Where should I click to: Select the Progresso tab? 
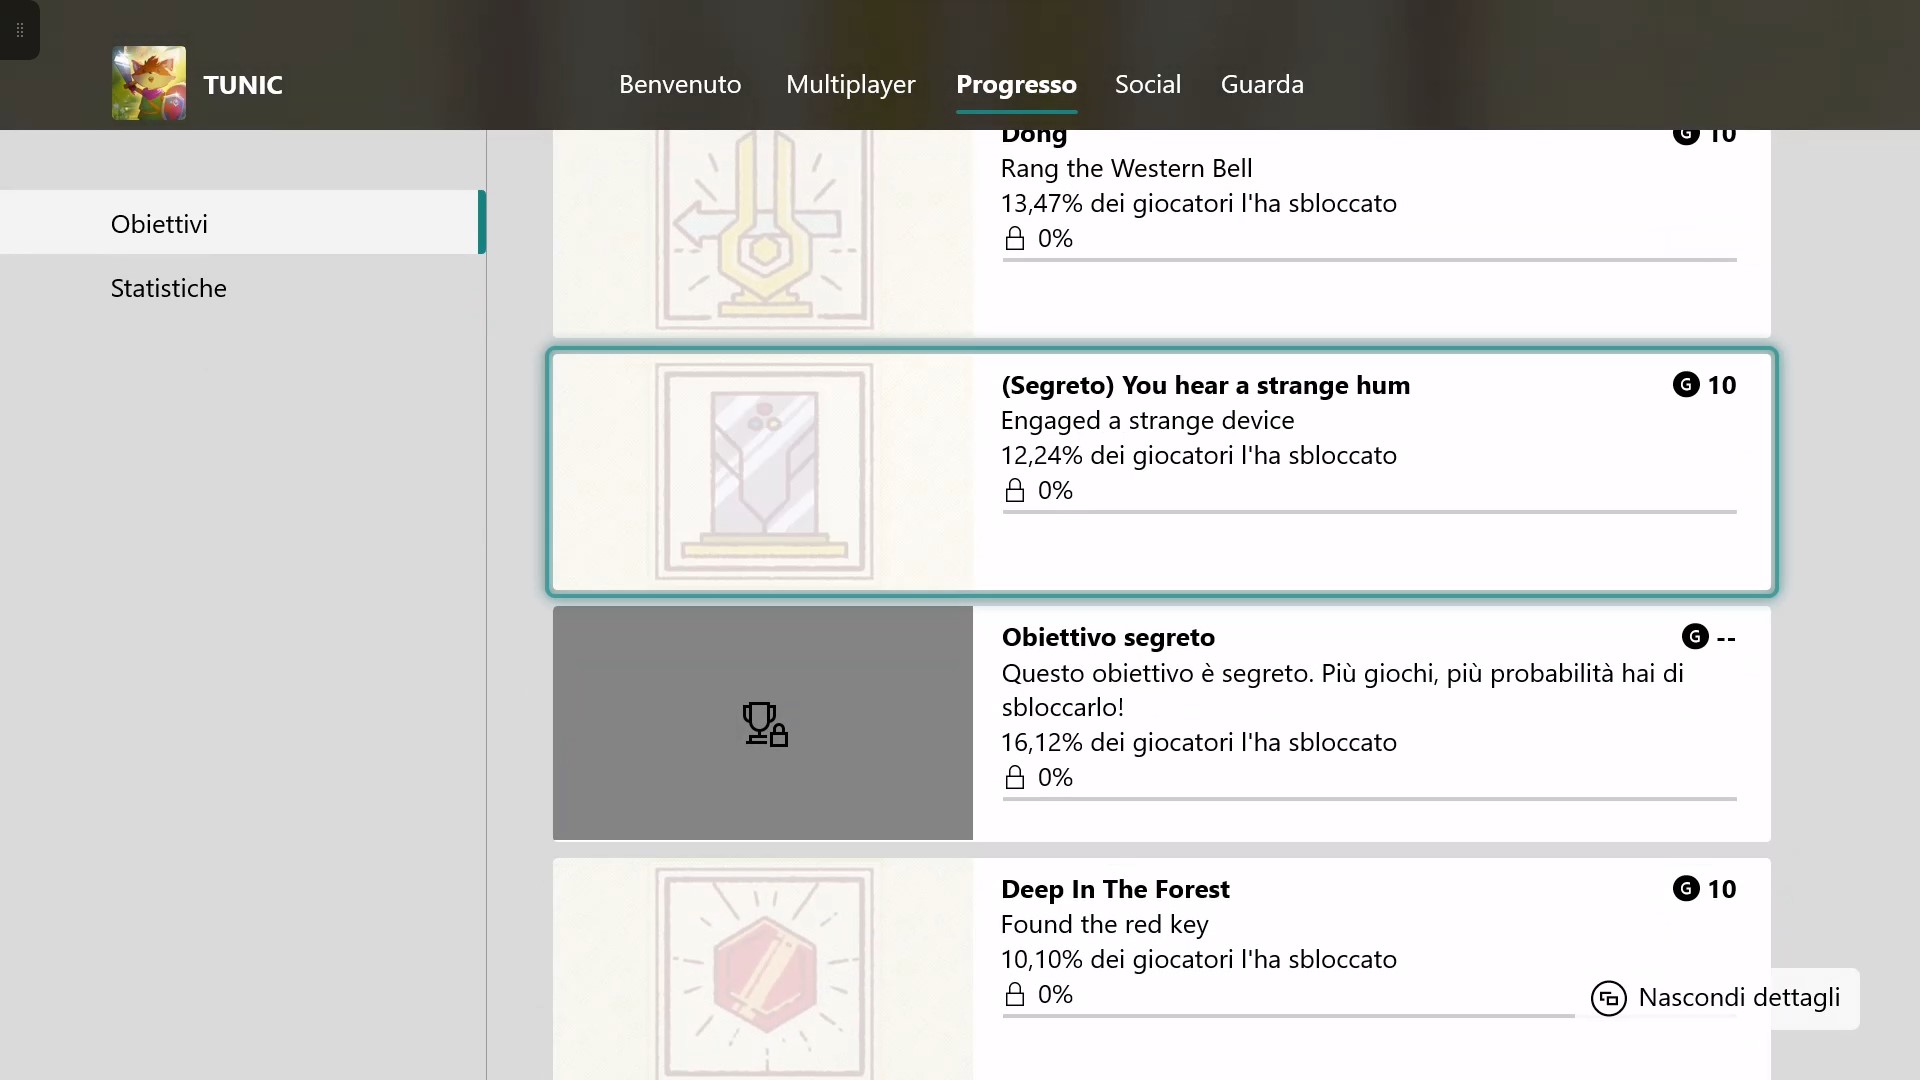[1016, 84]
